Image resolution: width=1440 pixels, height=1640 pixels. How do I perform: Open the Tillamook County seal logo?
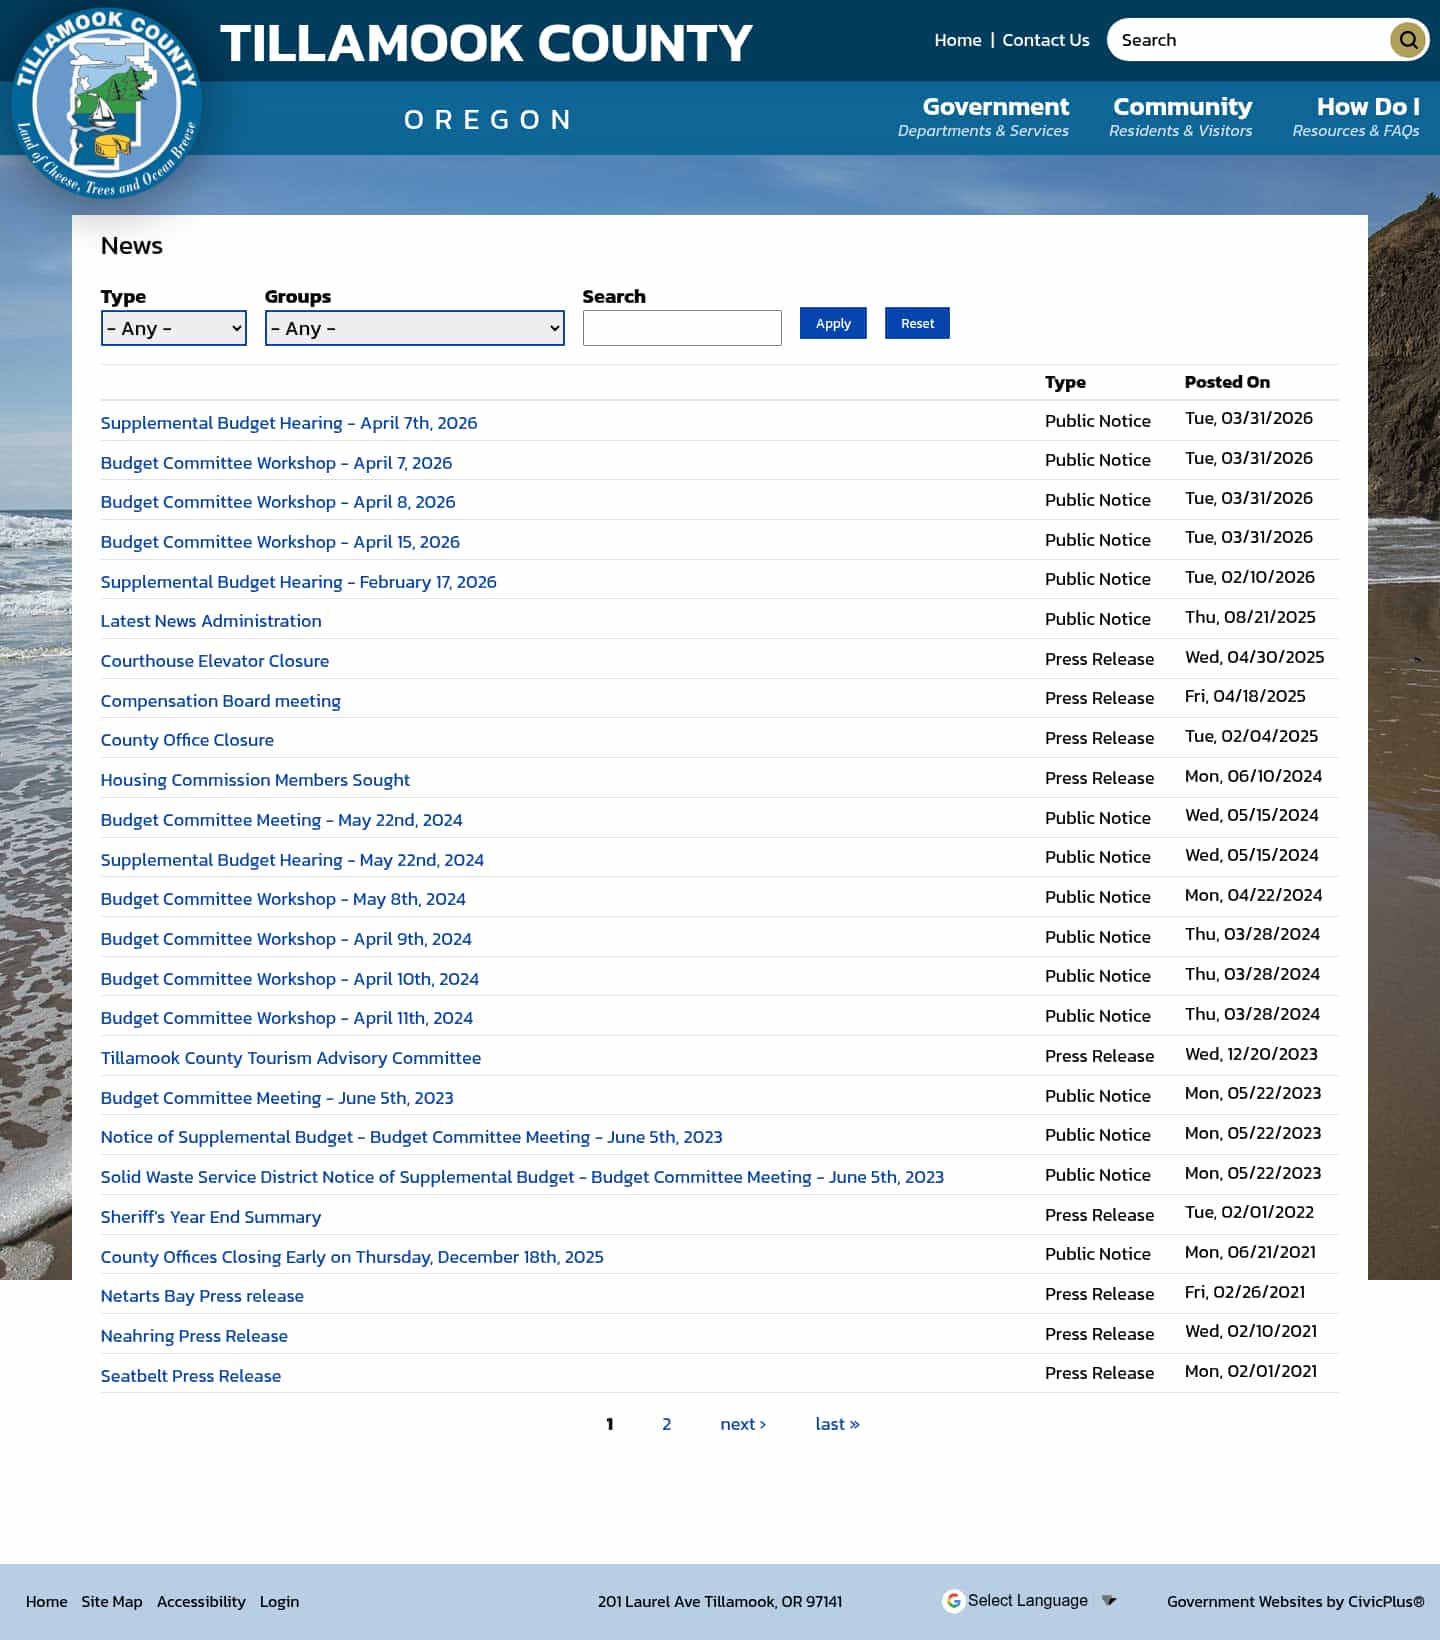[107, 103]
